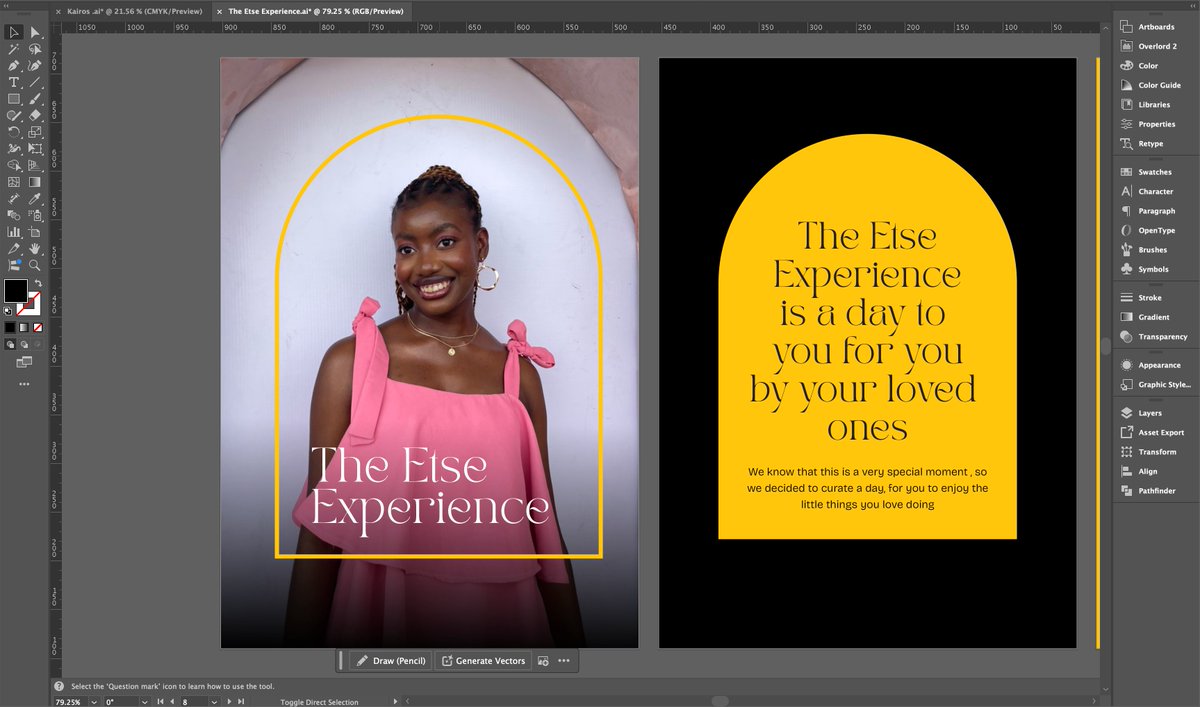Enable Draw Normal mode
This screenshot has width=1200, height=707.
coord(9,343)
